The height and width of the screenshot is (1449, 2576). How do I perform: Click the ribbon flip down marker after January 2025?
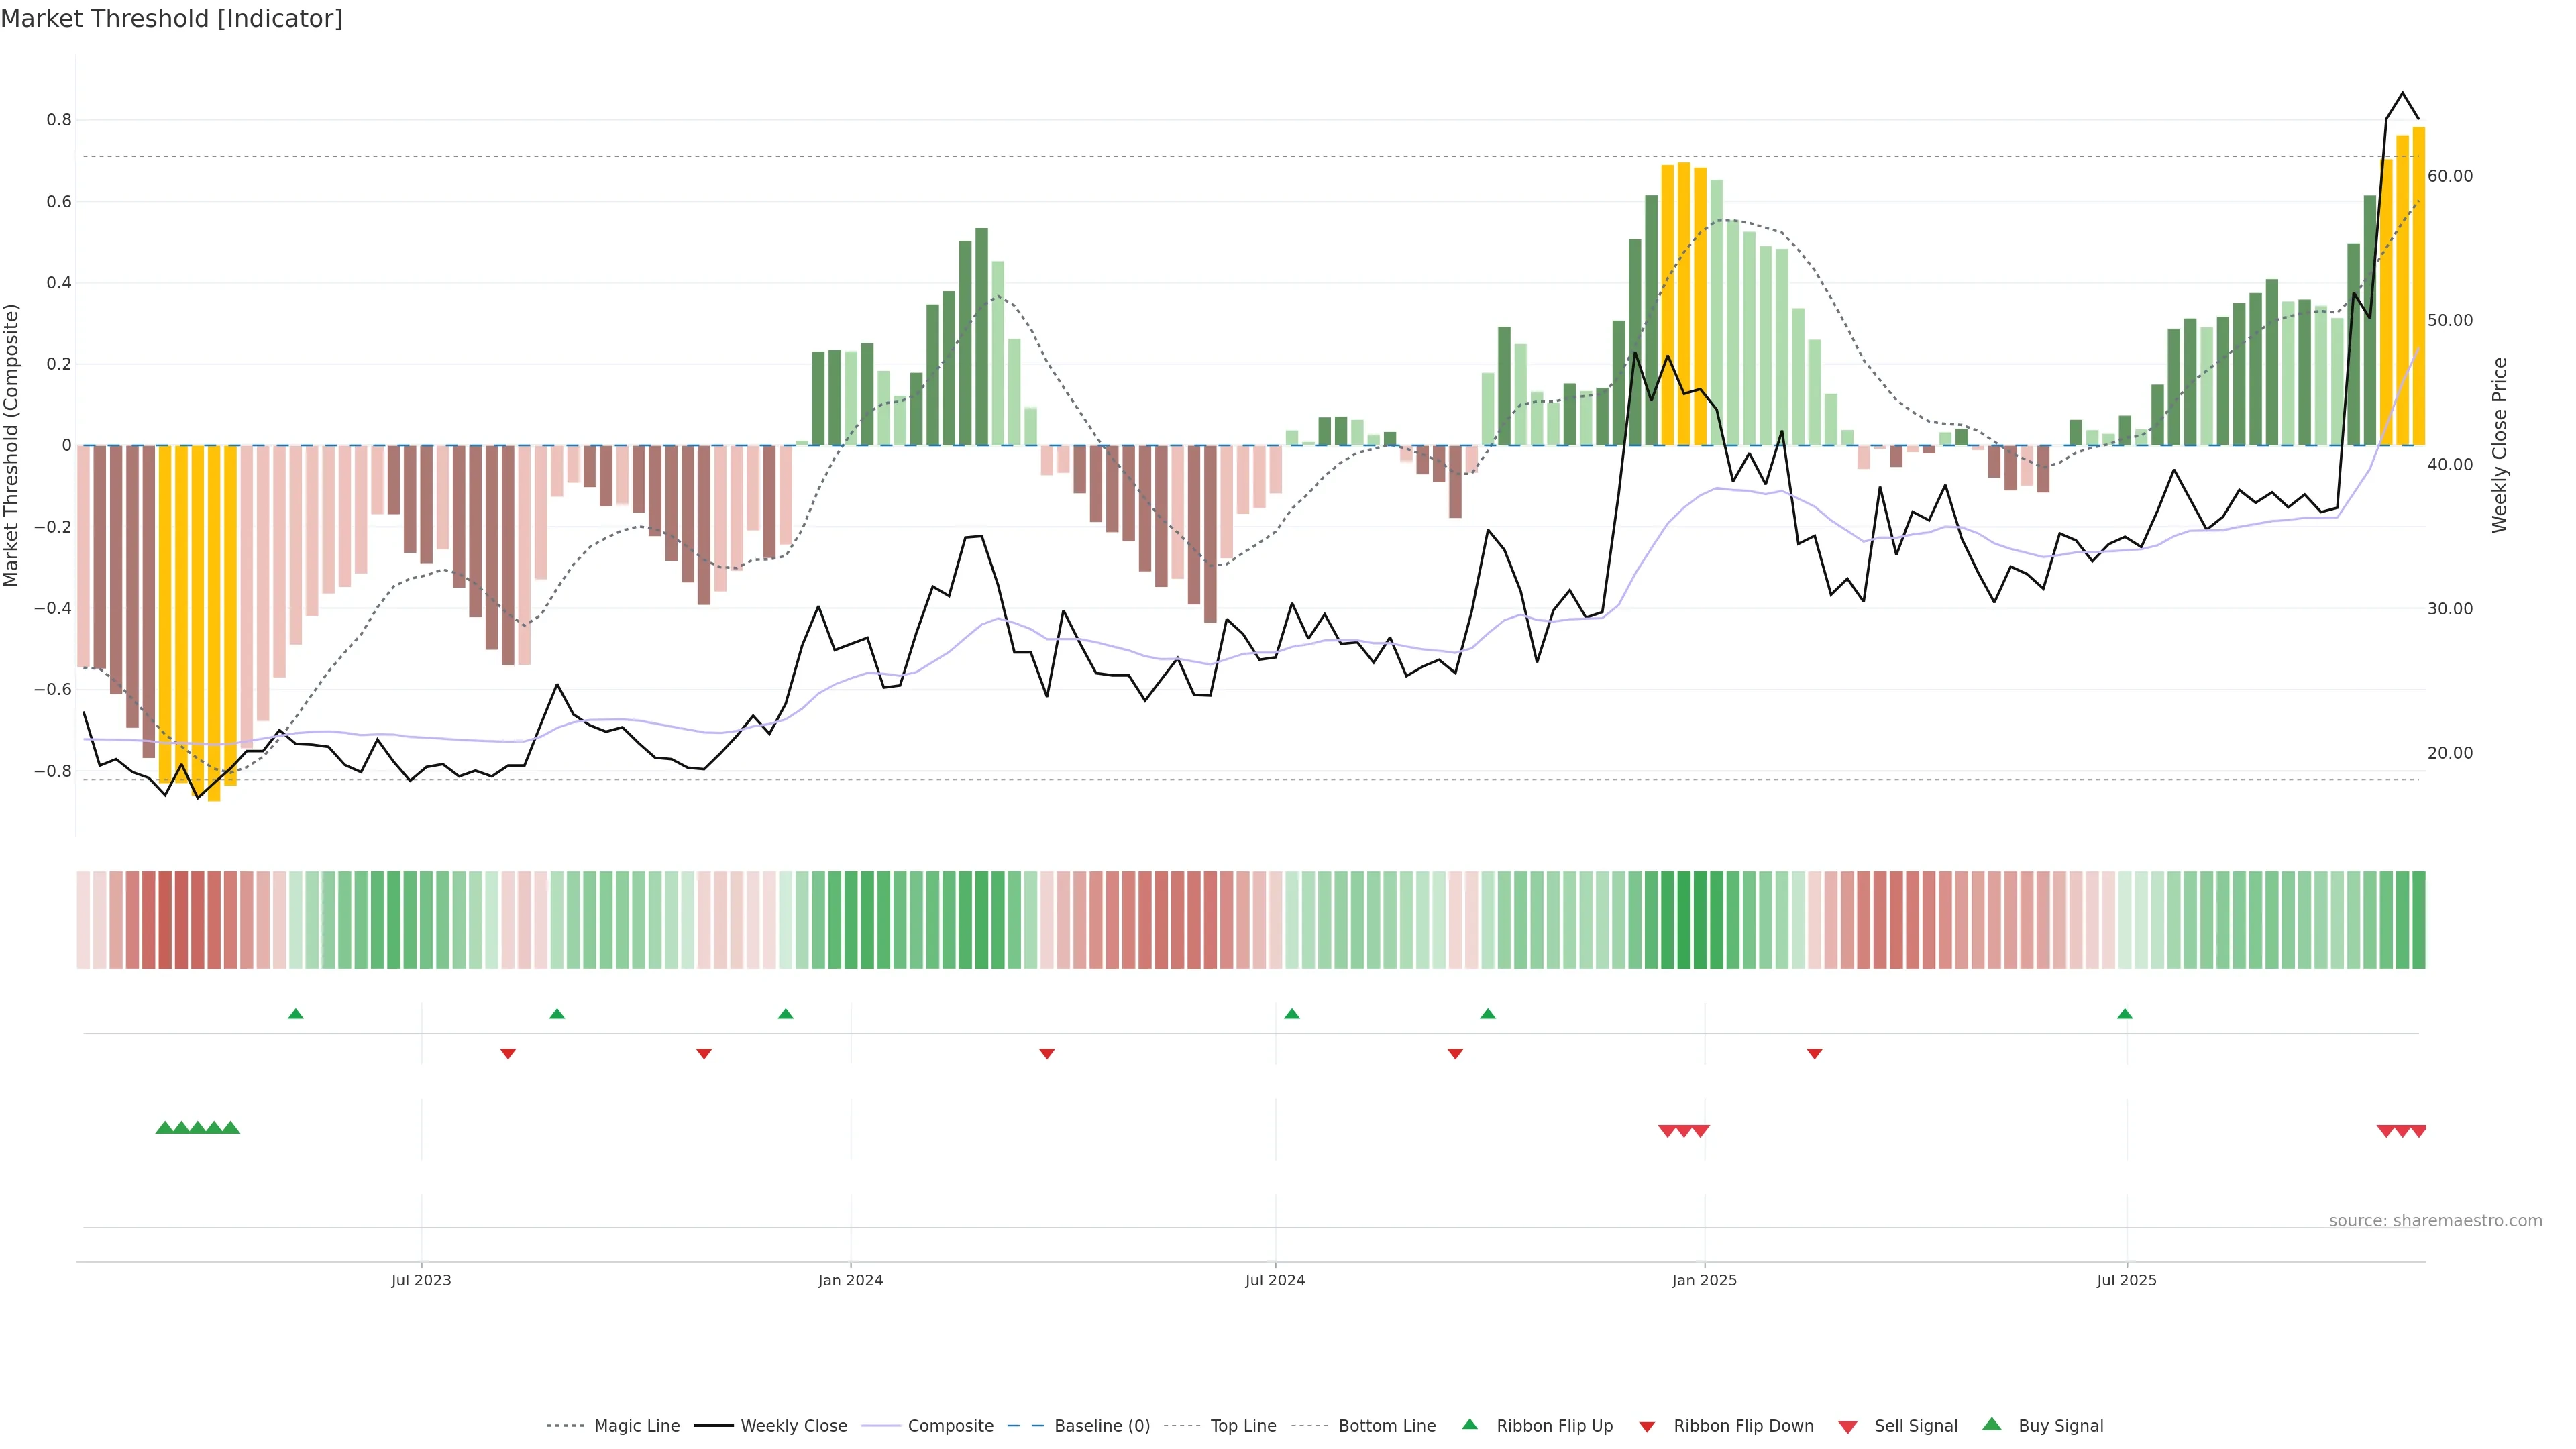click(x=1814, y=1053)
